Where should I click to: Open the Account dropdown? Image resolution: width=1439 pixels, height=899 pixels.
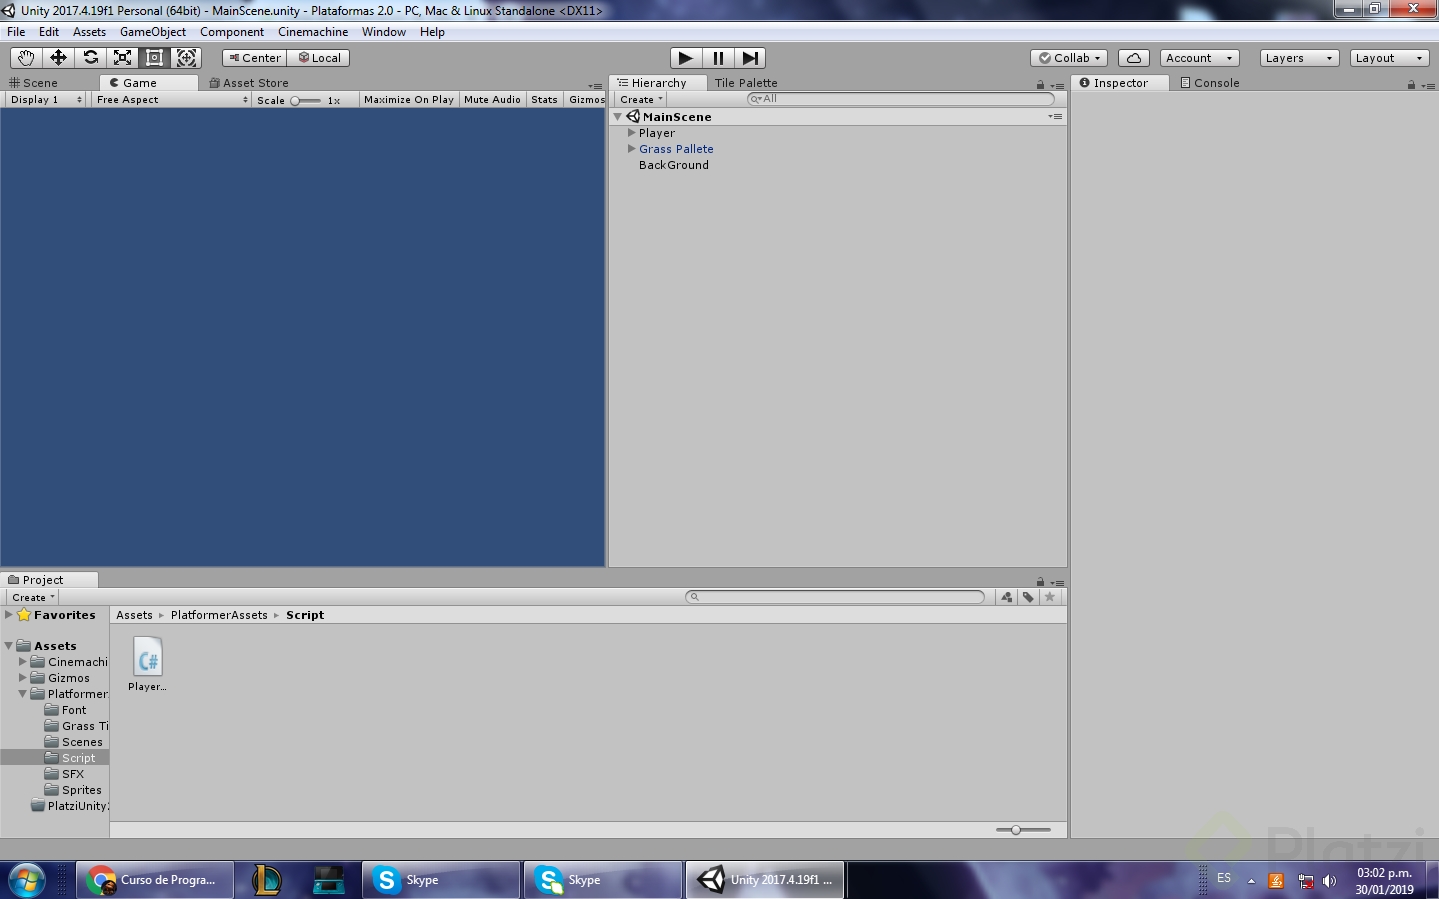(1200, 58)
